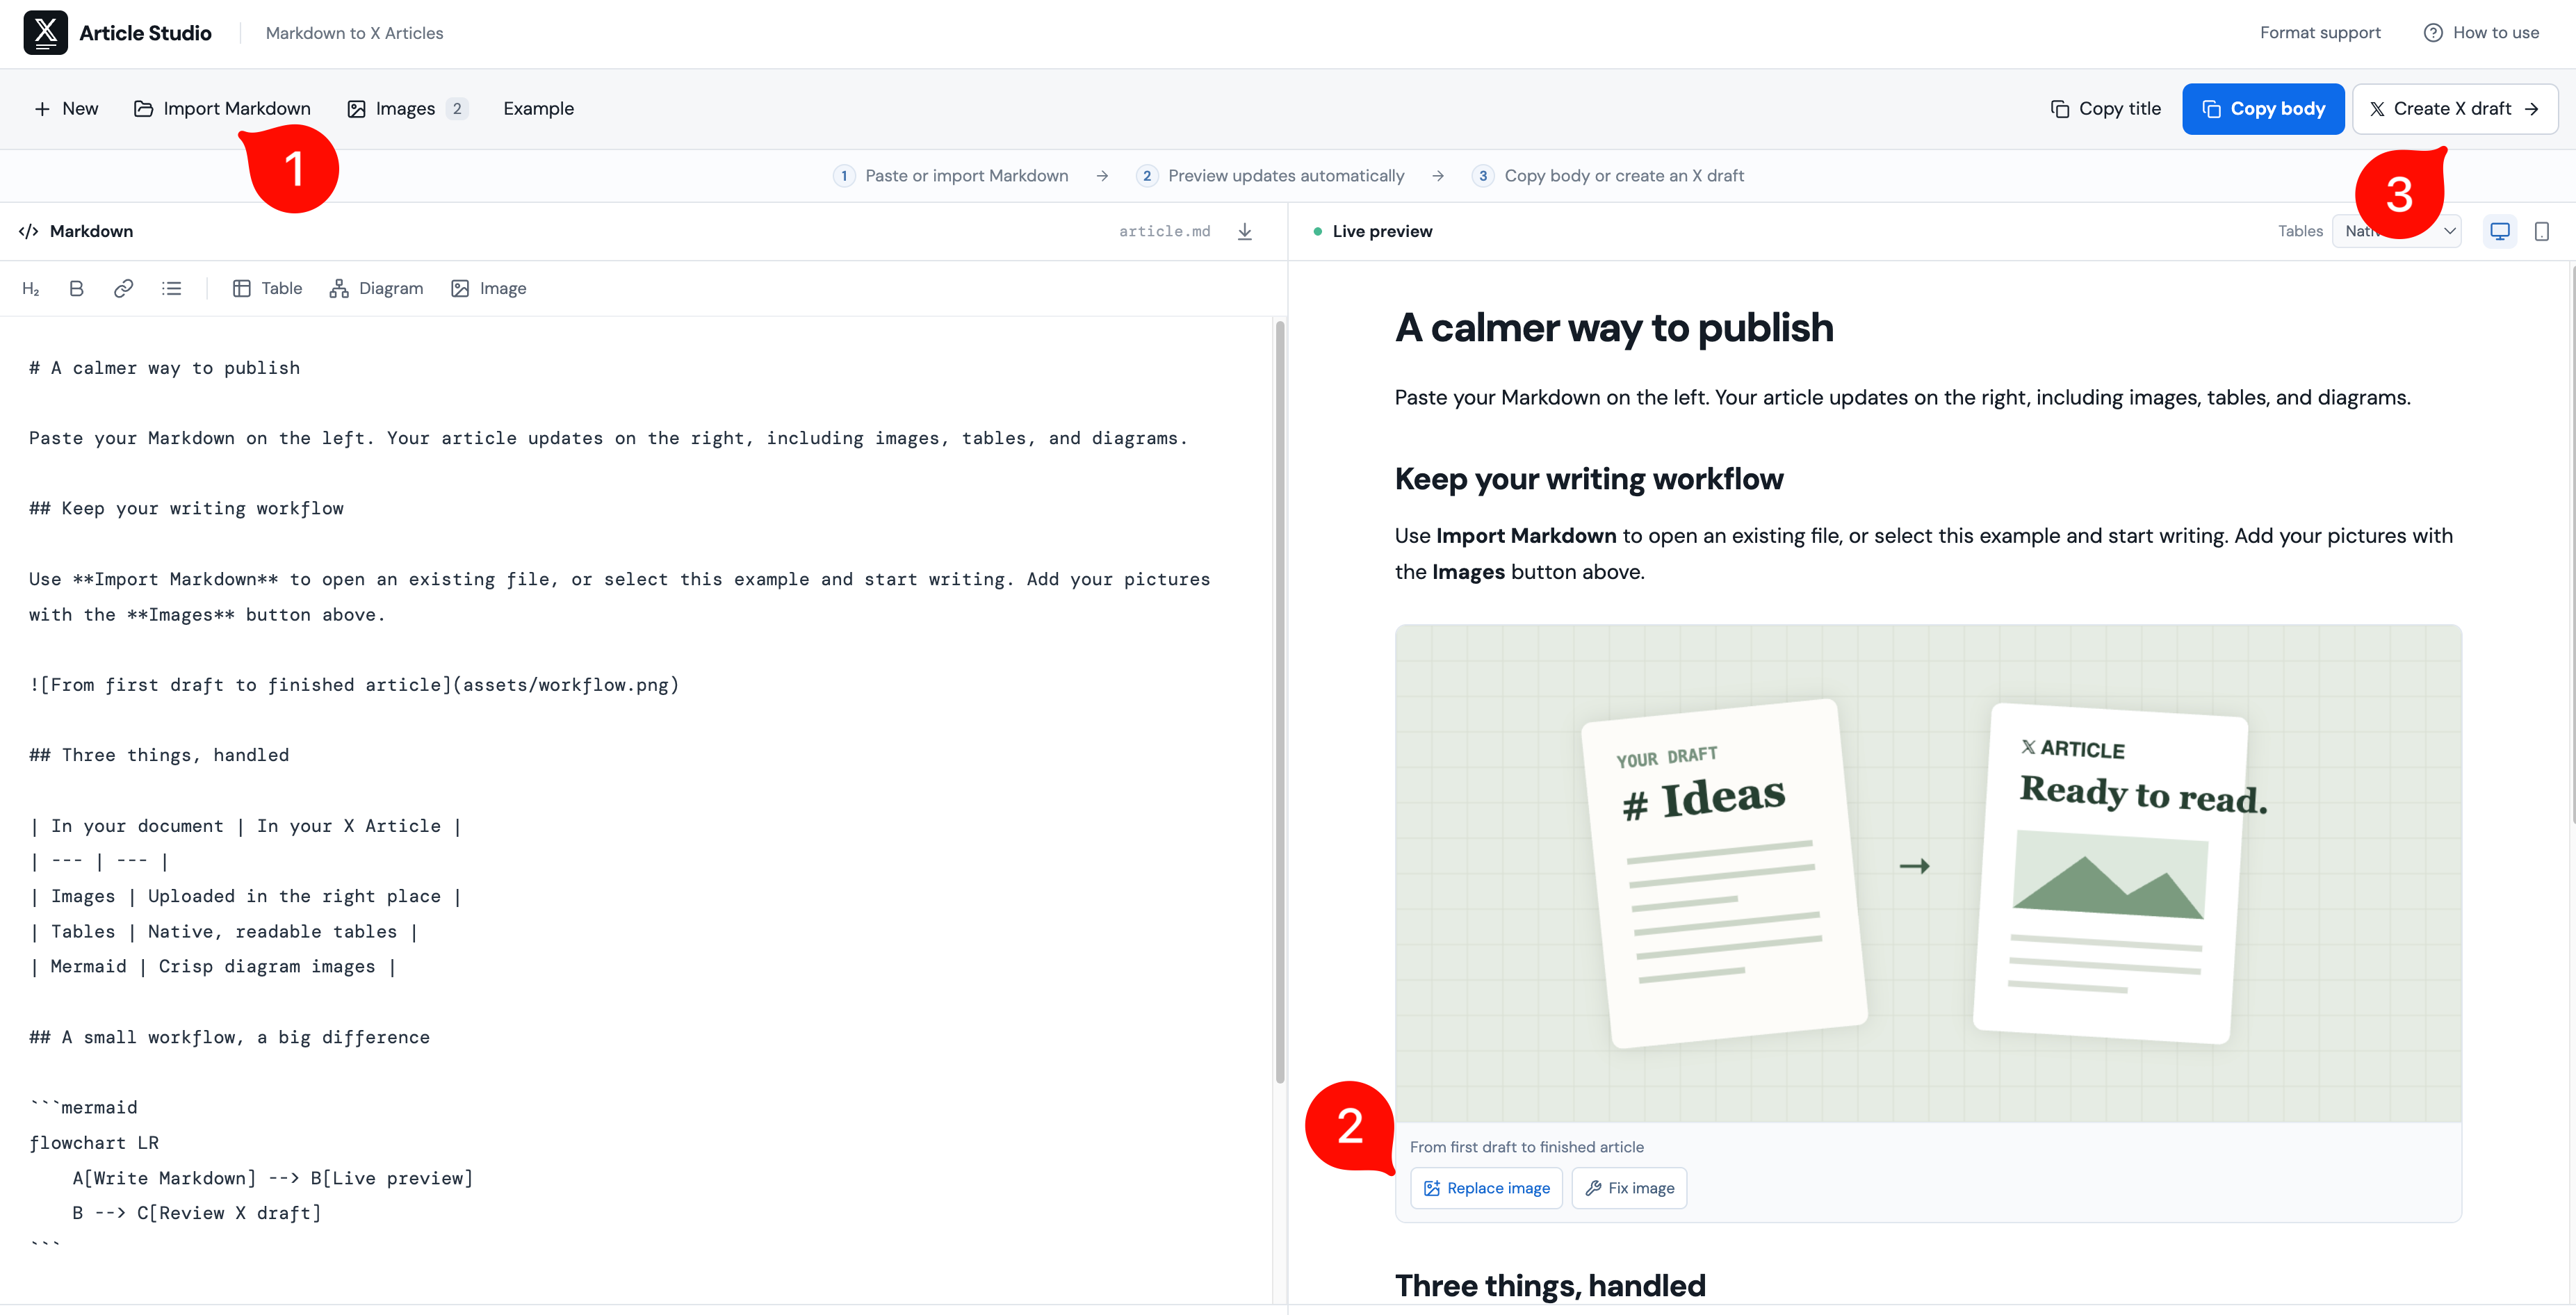Open the Tables mode dropdown
Screen dimensions: 2576x1315
[2396, 231]
